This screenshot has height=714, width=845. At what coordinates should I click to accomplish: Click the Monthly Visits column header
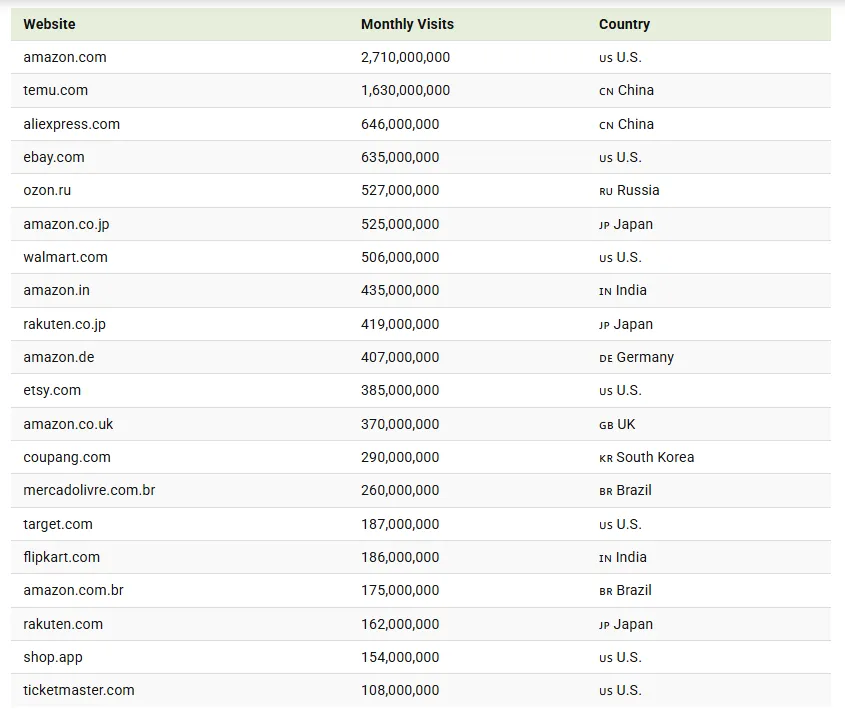point(407,24)
